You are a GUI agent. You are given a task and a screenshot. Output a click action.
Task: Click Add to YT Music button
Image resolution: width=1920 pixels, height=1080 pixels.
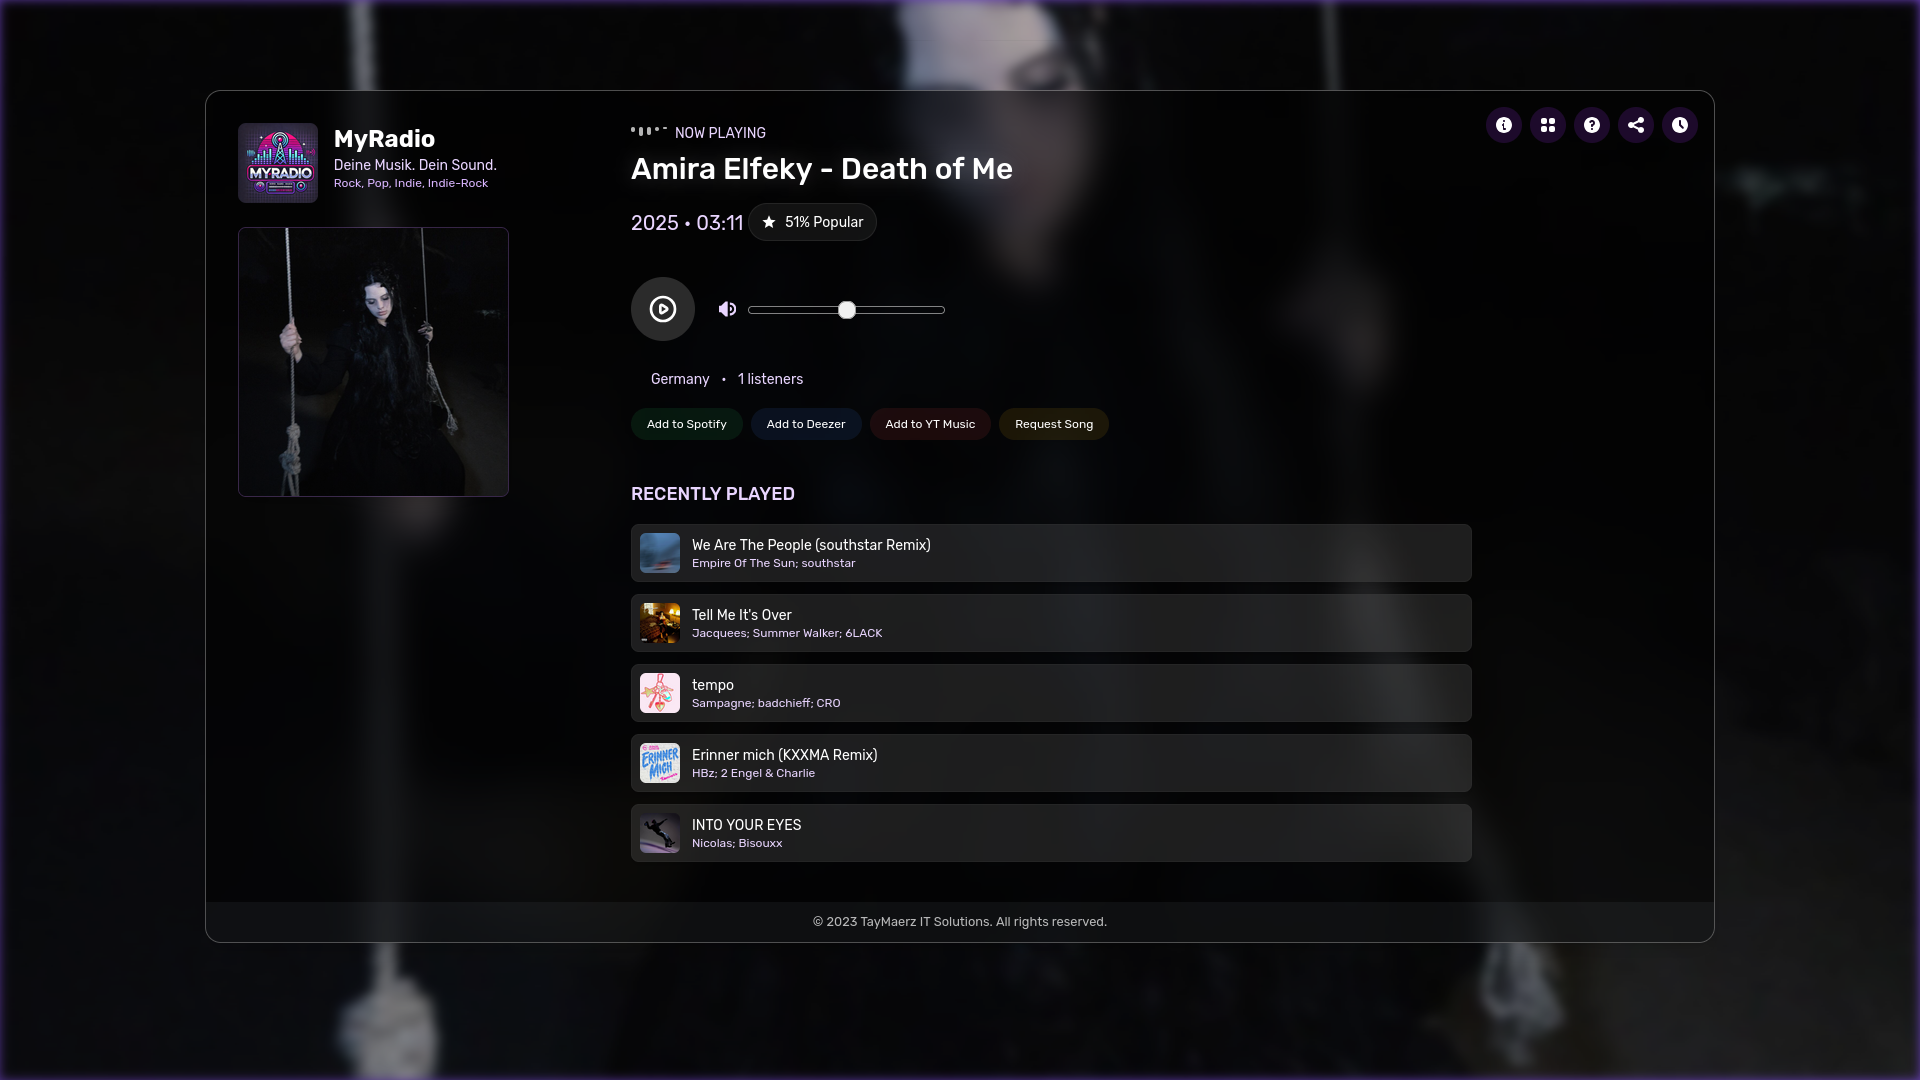click(x=929, y=424)
